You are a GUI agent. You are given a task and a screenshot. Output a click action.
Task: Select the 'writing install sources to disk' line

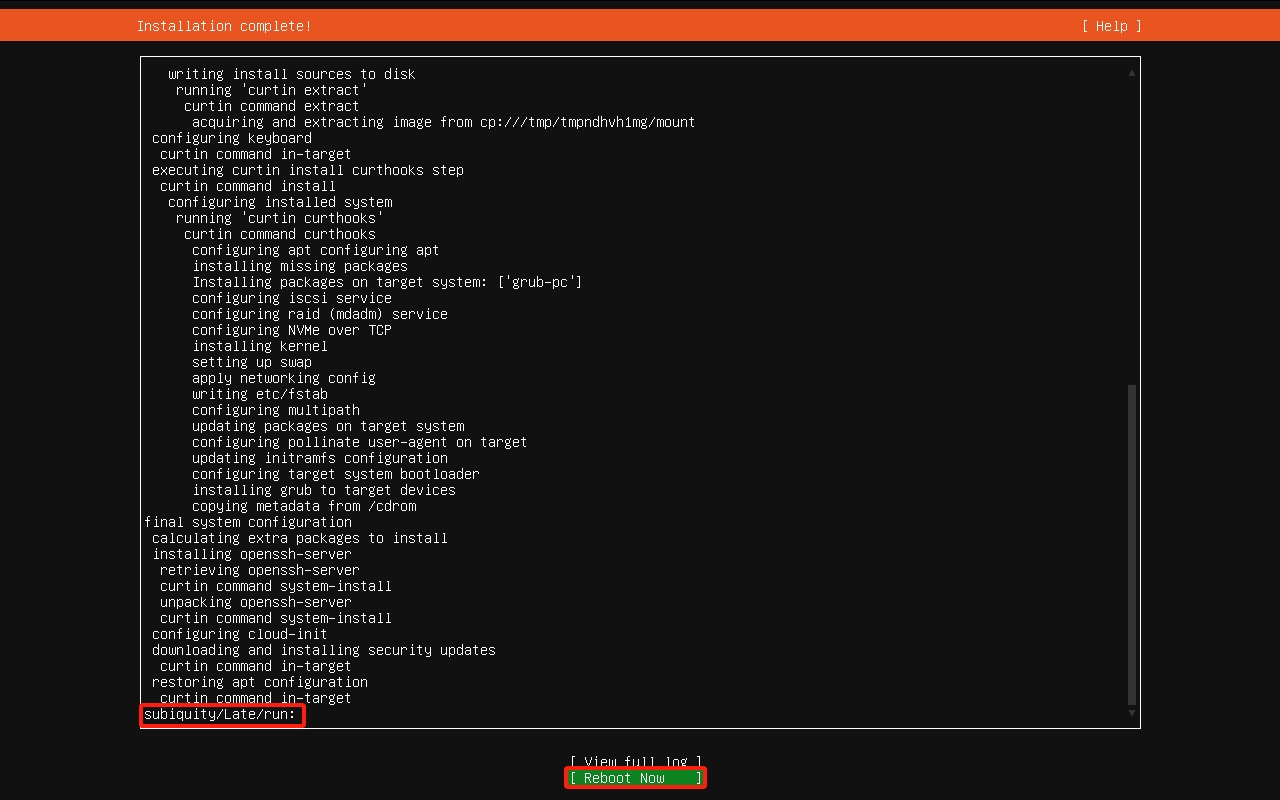tap(292, 74)
